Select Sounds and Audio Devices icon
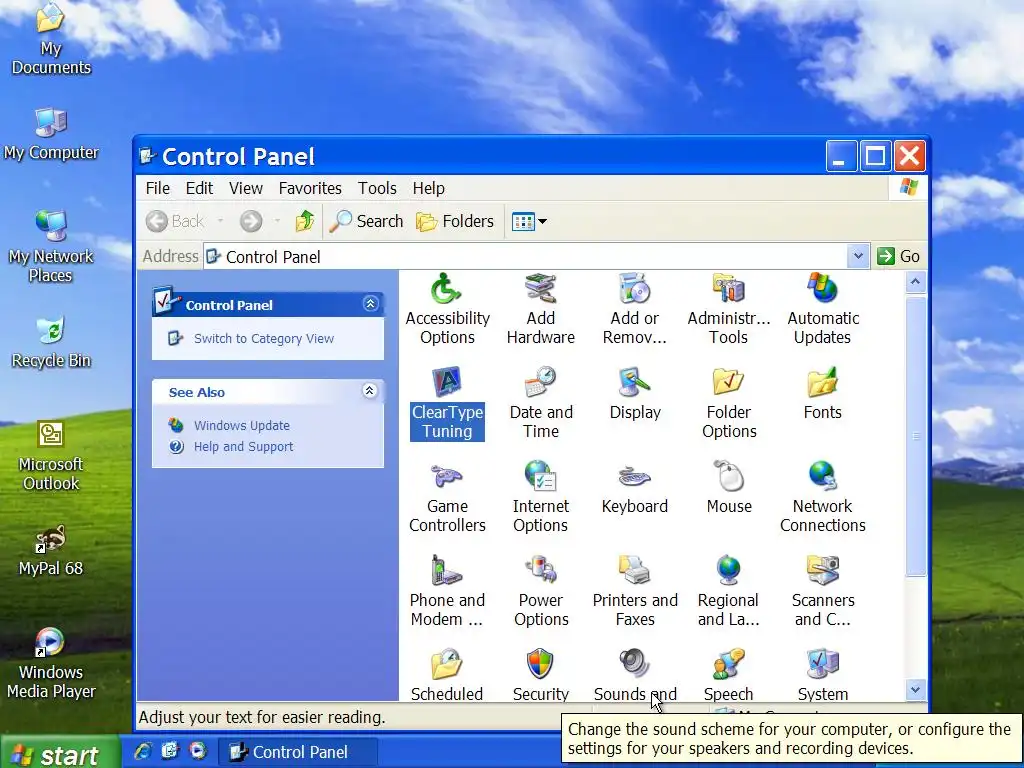 [x=635, y=675]
